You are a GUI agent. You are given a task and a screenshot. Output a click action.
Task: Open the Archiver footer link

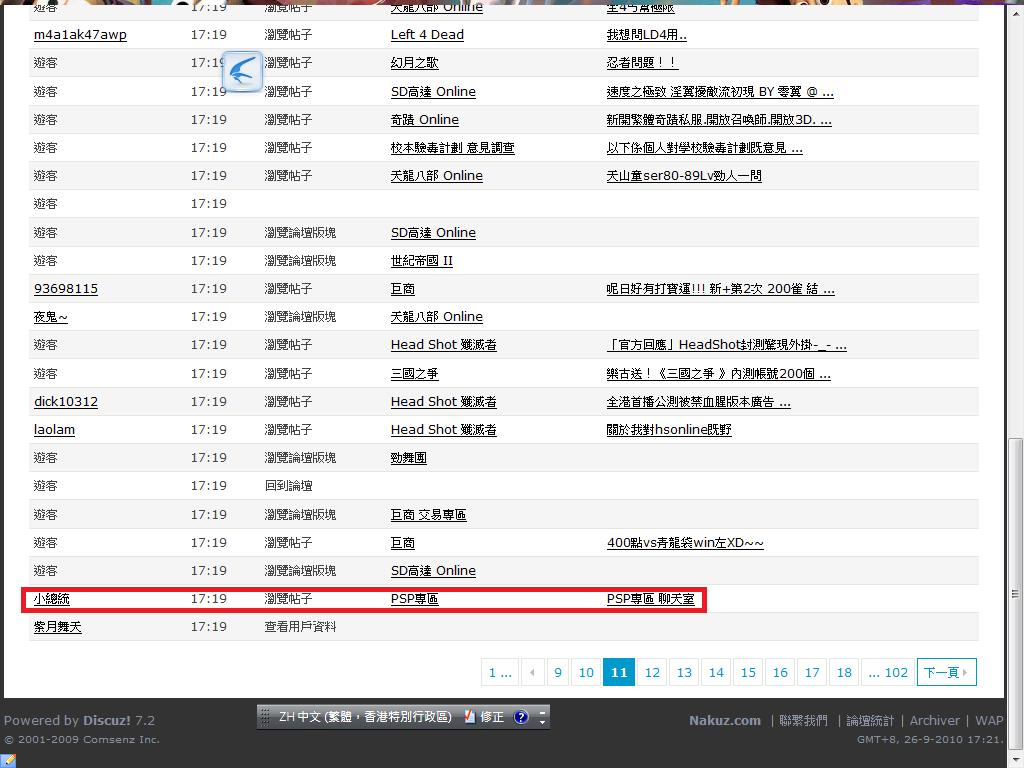[935, 720]
